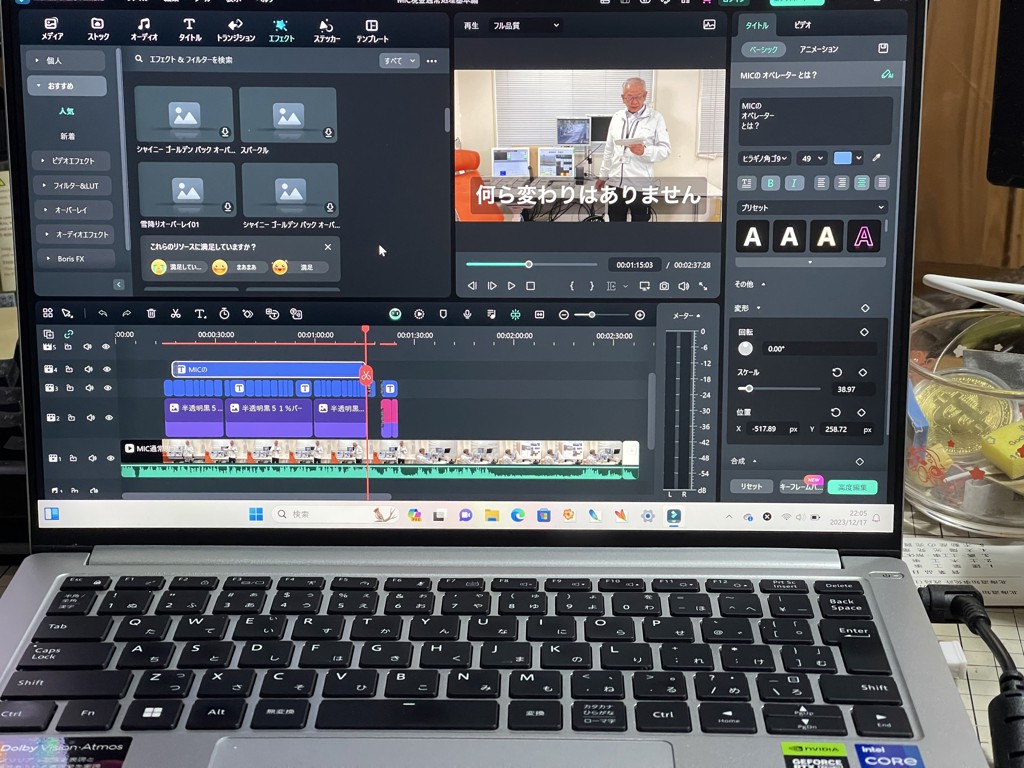
Task: Click the delete trash icon in timeline toolbar
Action: pos(151,313)
